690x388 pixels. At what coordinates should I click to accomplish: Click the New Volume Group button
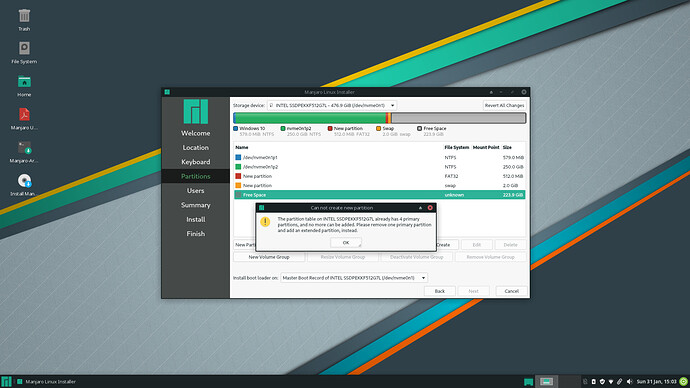click(269, 257)
